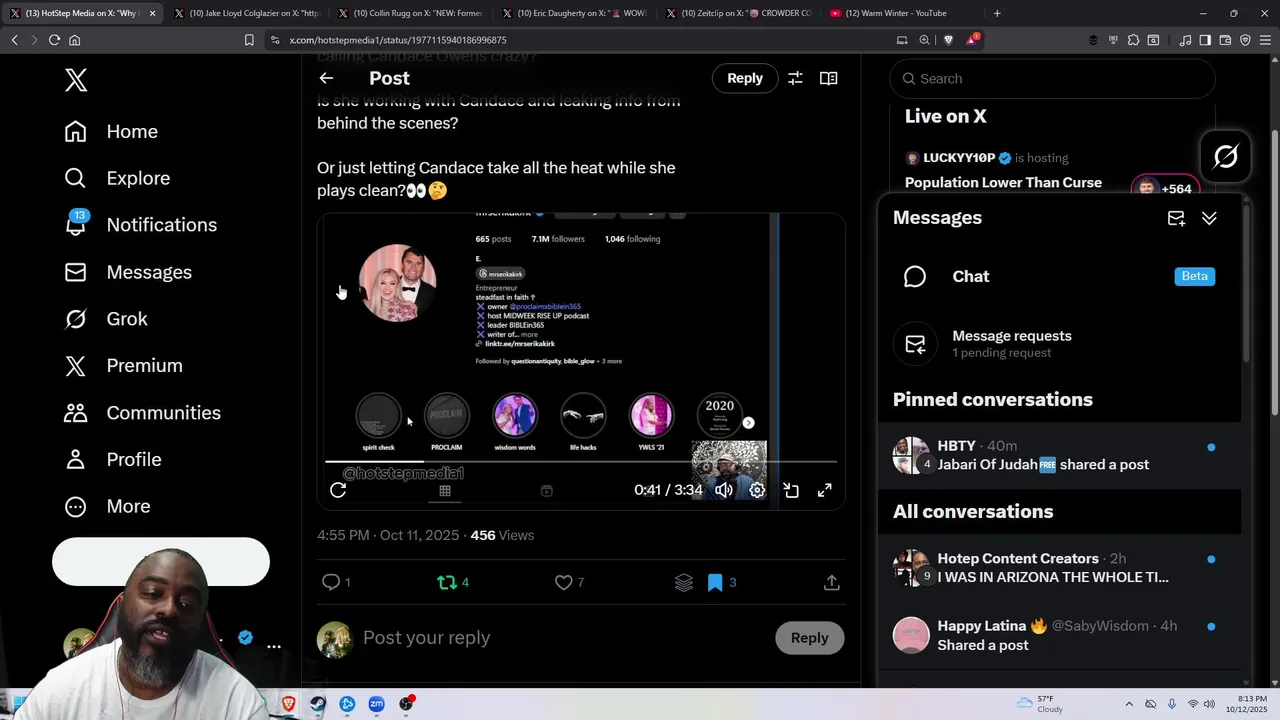Open Zoom from the taskbar
Screen dimensions: 1280x720
tap(376, 704)
